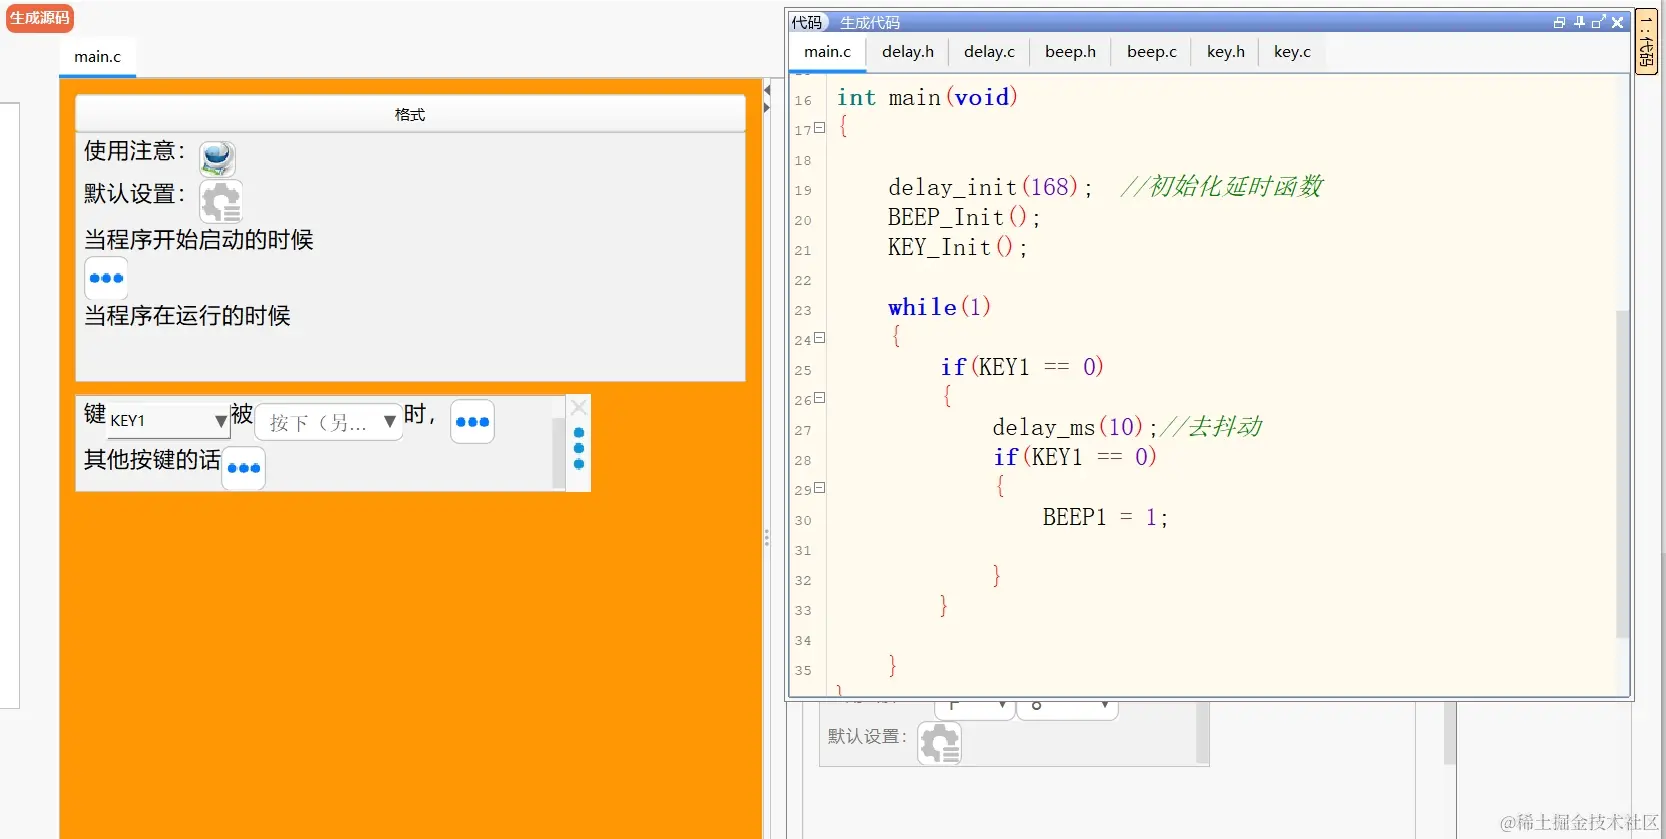Screen dimensions: 1666x839
Task: Click the 当程序开始启动的时候 label
Action: pos(199,240)
